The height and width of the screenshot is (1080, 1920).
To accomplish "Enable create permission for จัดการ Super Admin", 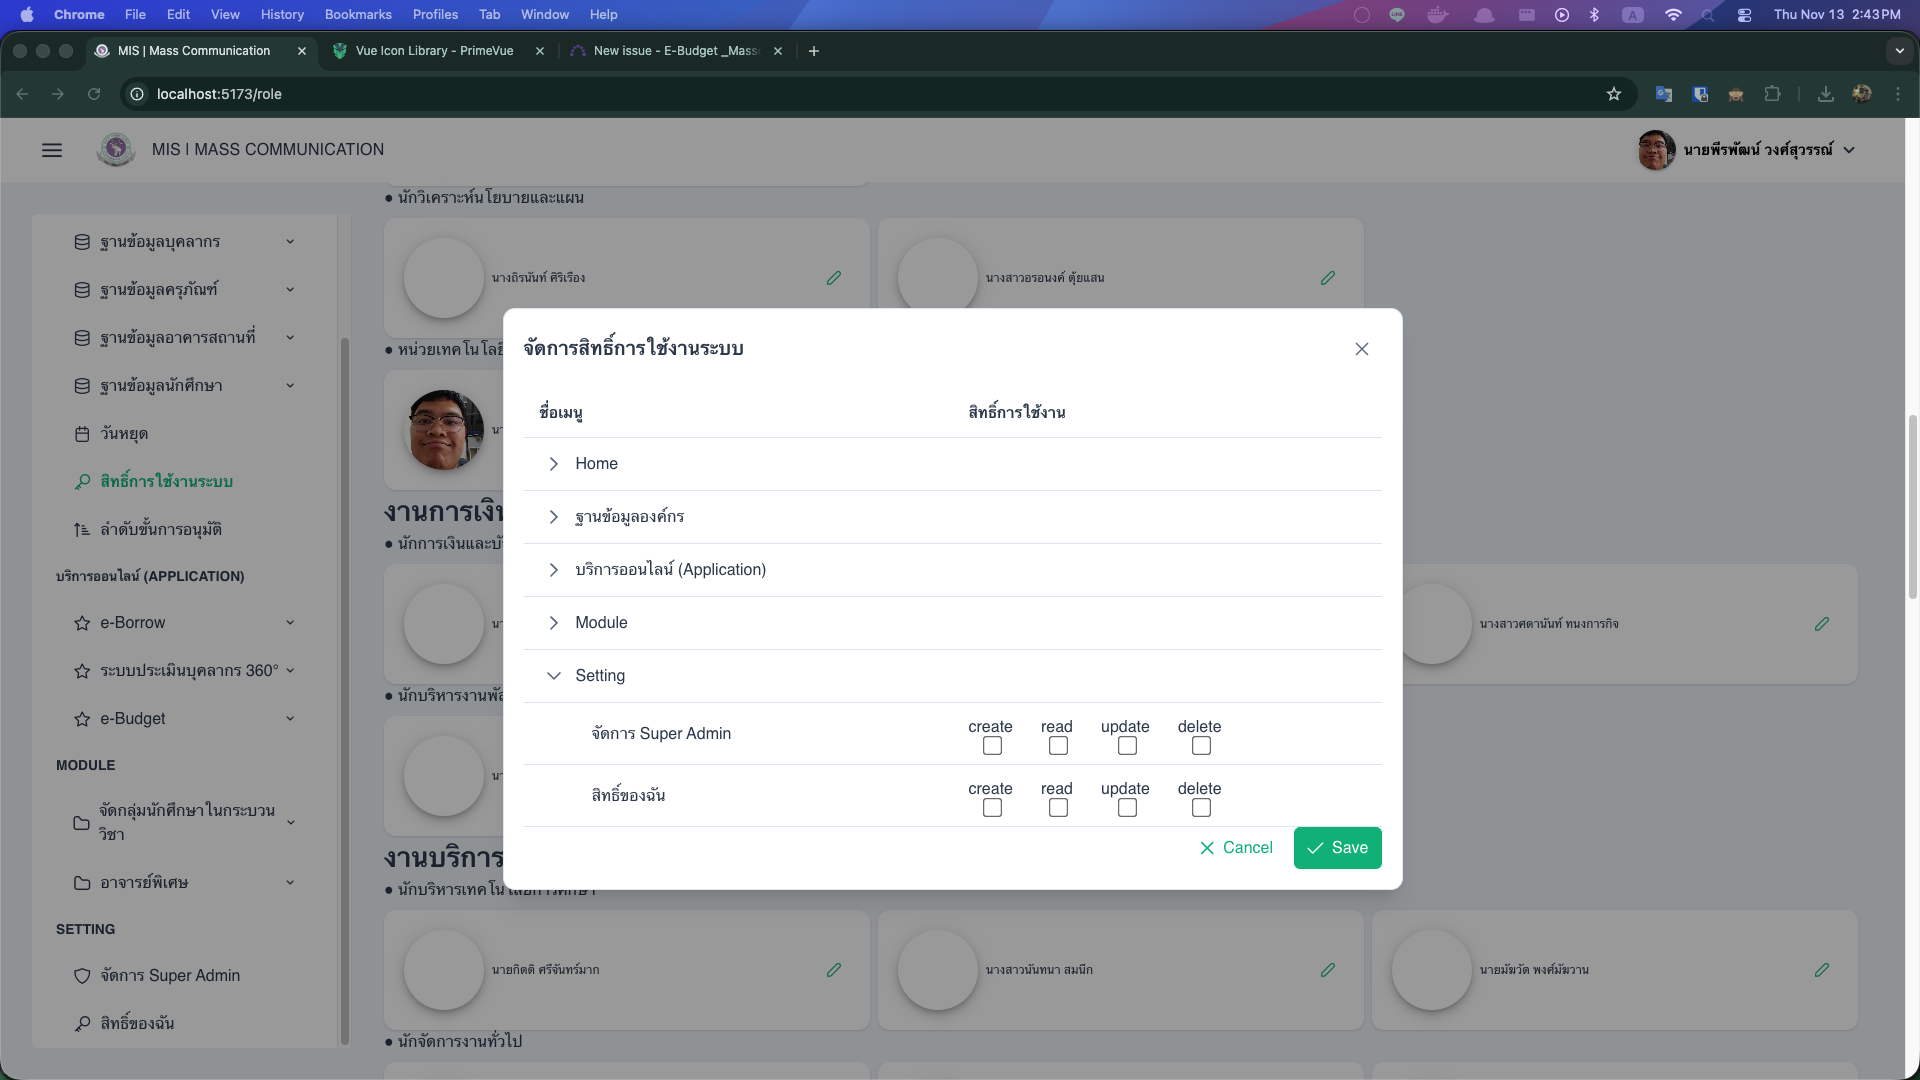I will (992, 746).
